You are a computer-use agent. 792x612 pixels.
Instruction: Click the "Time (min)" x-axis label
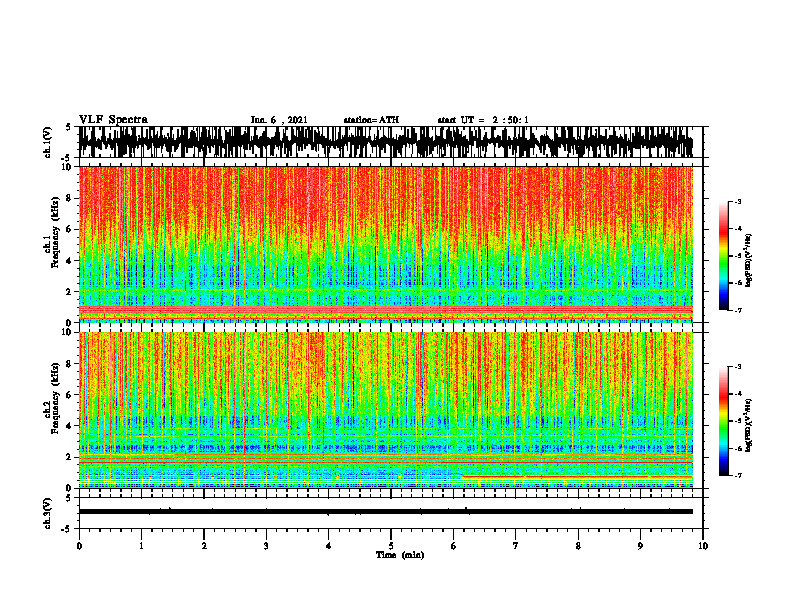pos(400,555)
